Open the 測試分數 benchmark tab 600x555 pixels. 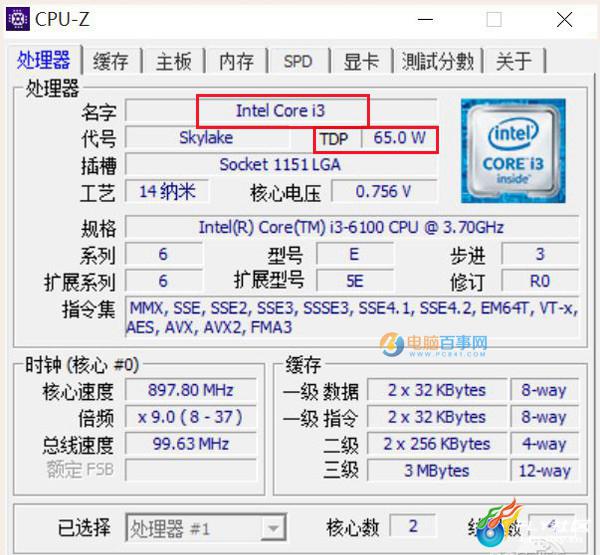click(x=438, y=61)
